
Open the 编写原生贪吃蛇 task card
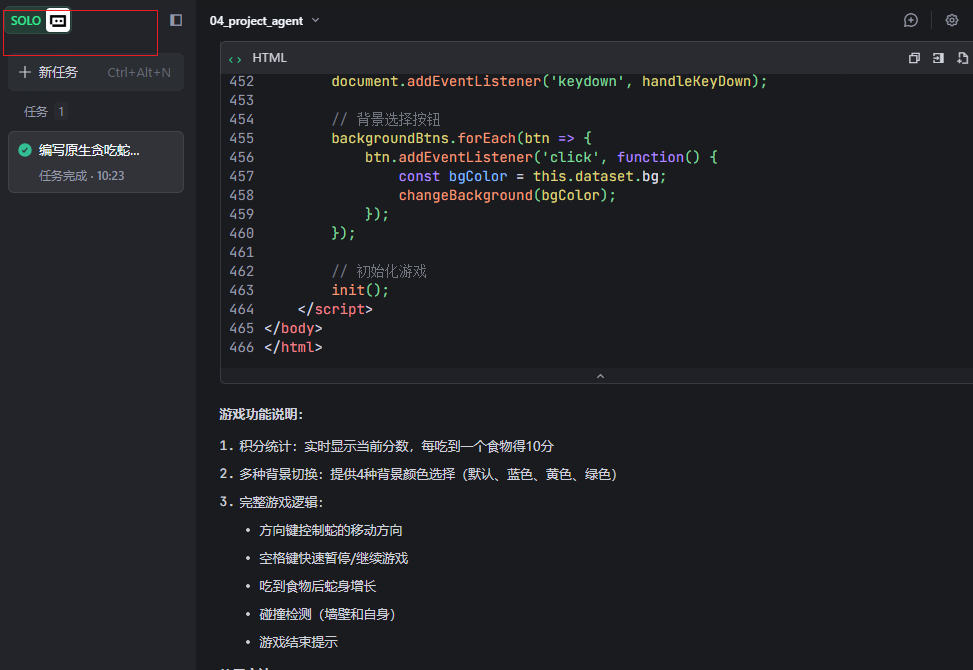(96, 162)
